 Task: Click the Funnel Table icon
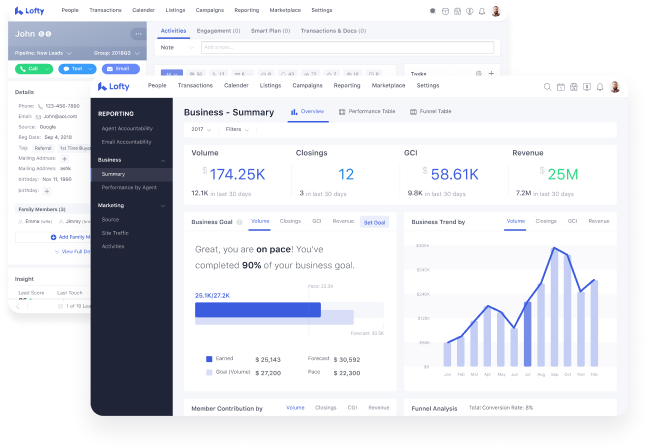[413, 112]
